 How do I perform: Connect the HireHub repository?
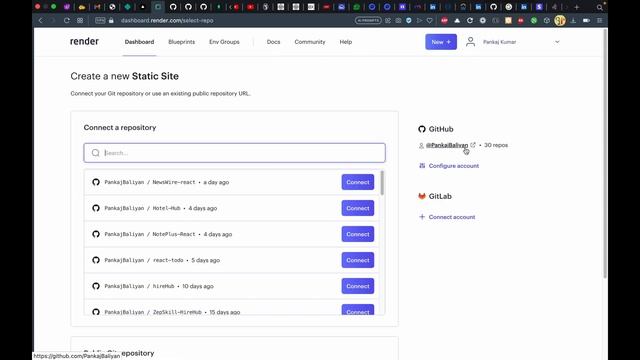pyautogui.click(x=358, y=286)
